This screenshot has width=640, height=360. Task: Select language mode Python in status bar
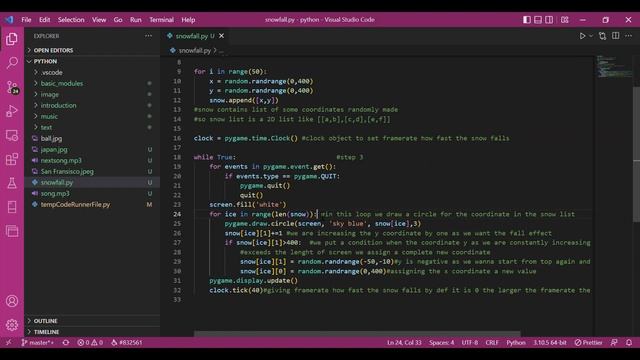pyautogui.click(x=516, y=342)
